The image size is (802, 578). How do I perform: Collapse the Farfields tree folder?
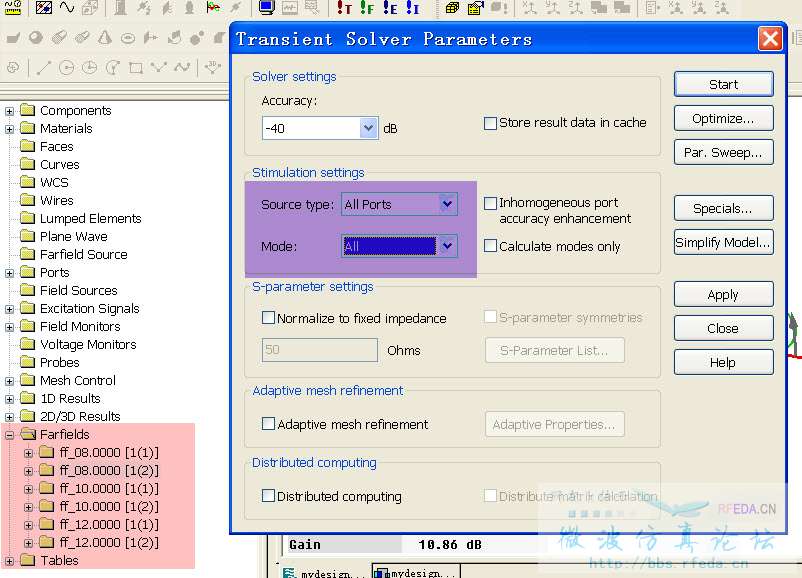point(10,435)
